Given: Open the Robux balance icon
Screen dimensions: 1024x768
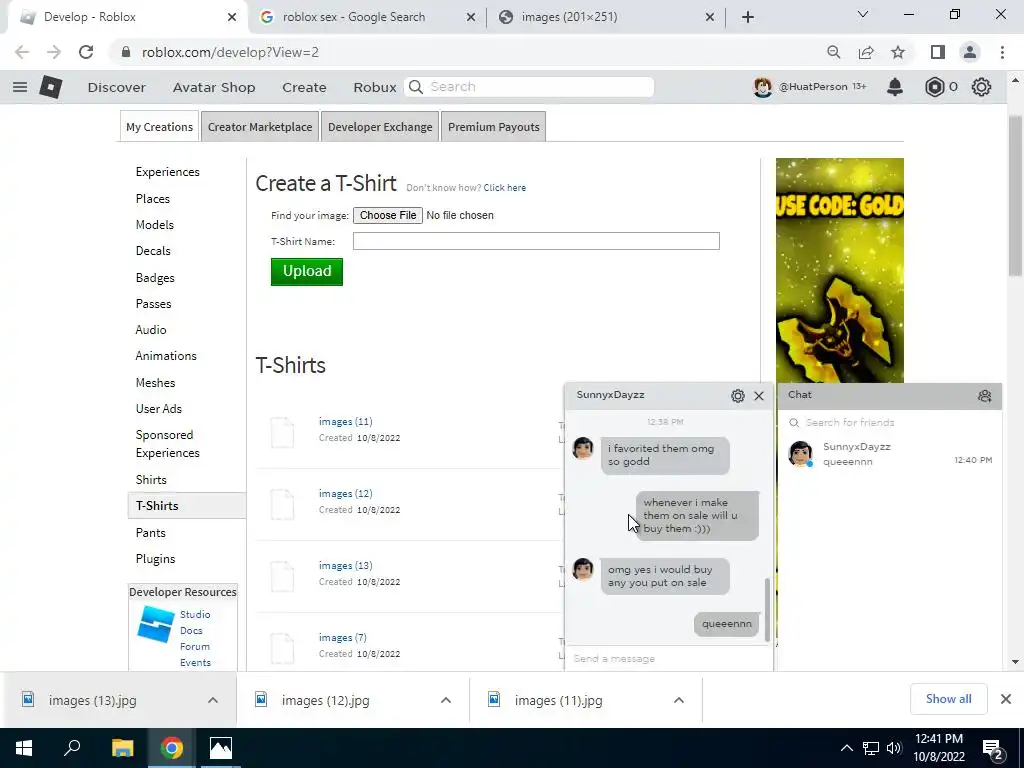Looking at the screenshot, I should (935, 87).
